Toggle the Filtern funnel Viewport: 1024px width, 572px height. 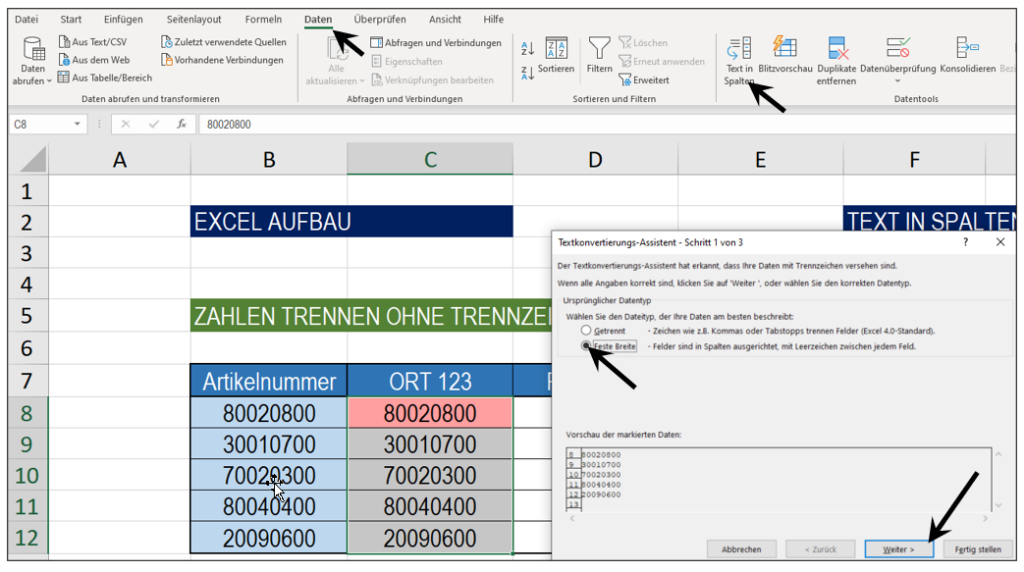pos(599,55)
